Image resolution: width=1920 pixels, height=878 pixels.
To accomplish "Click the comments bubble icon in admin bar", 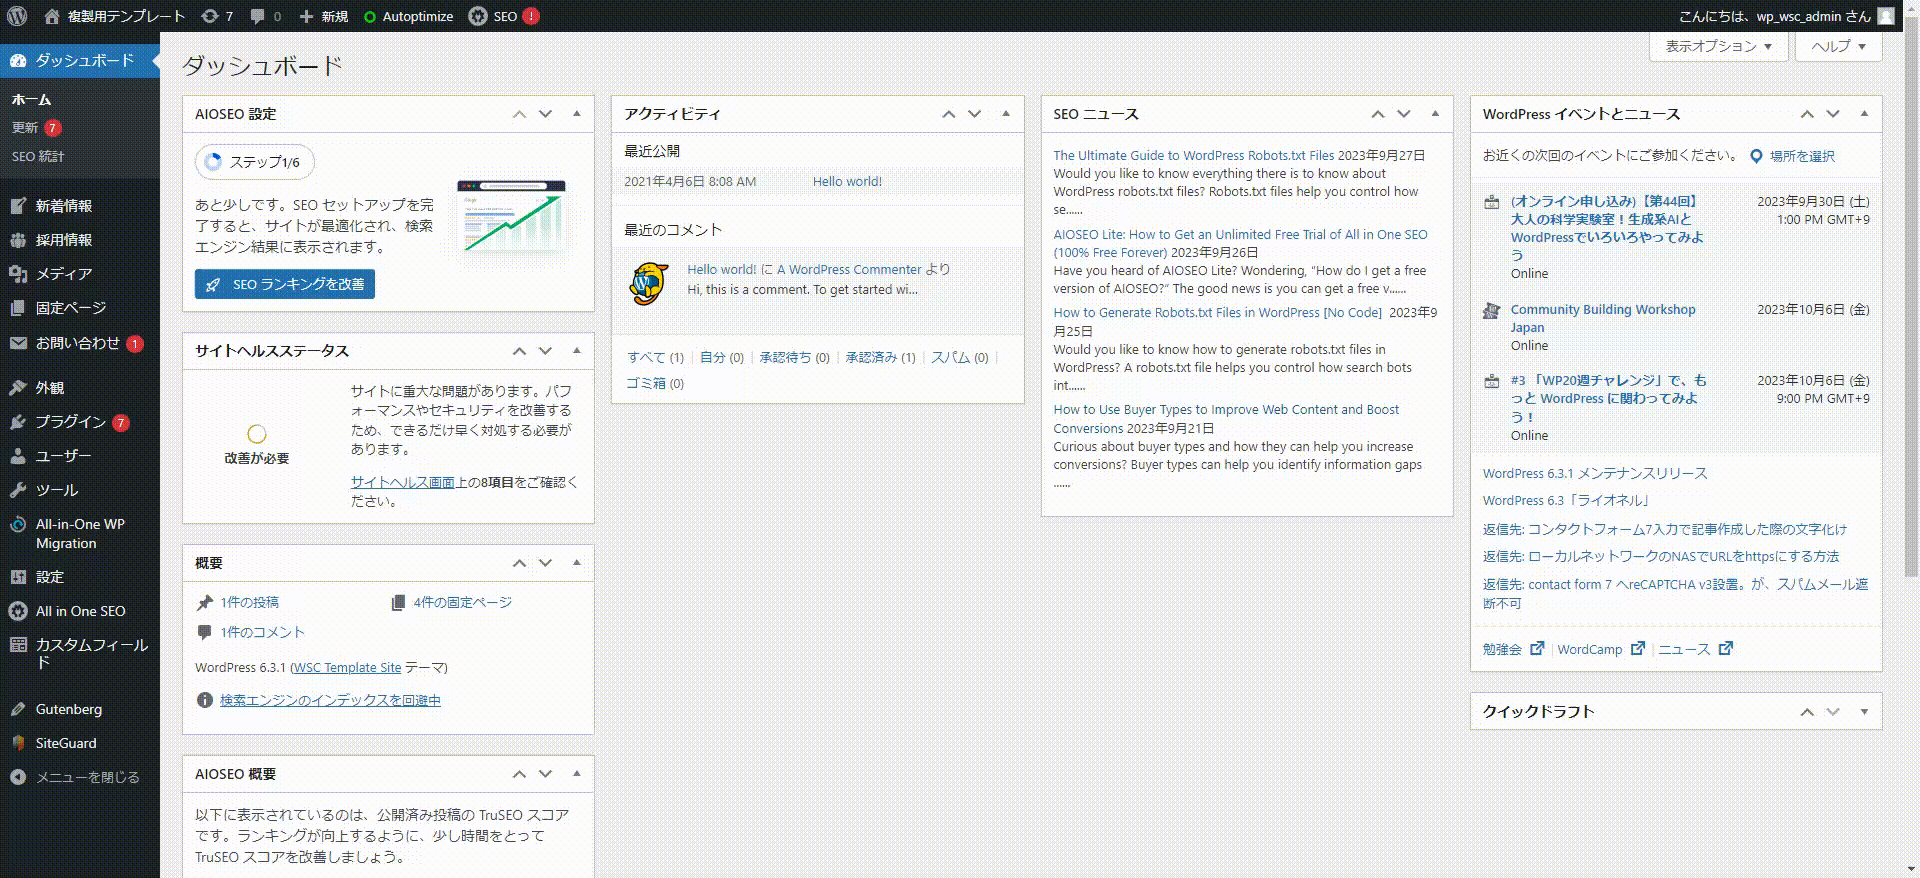I will (x=258, y=16).
